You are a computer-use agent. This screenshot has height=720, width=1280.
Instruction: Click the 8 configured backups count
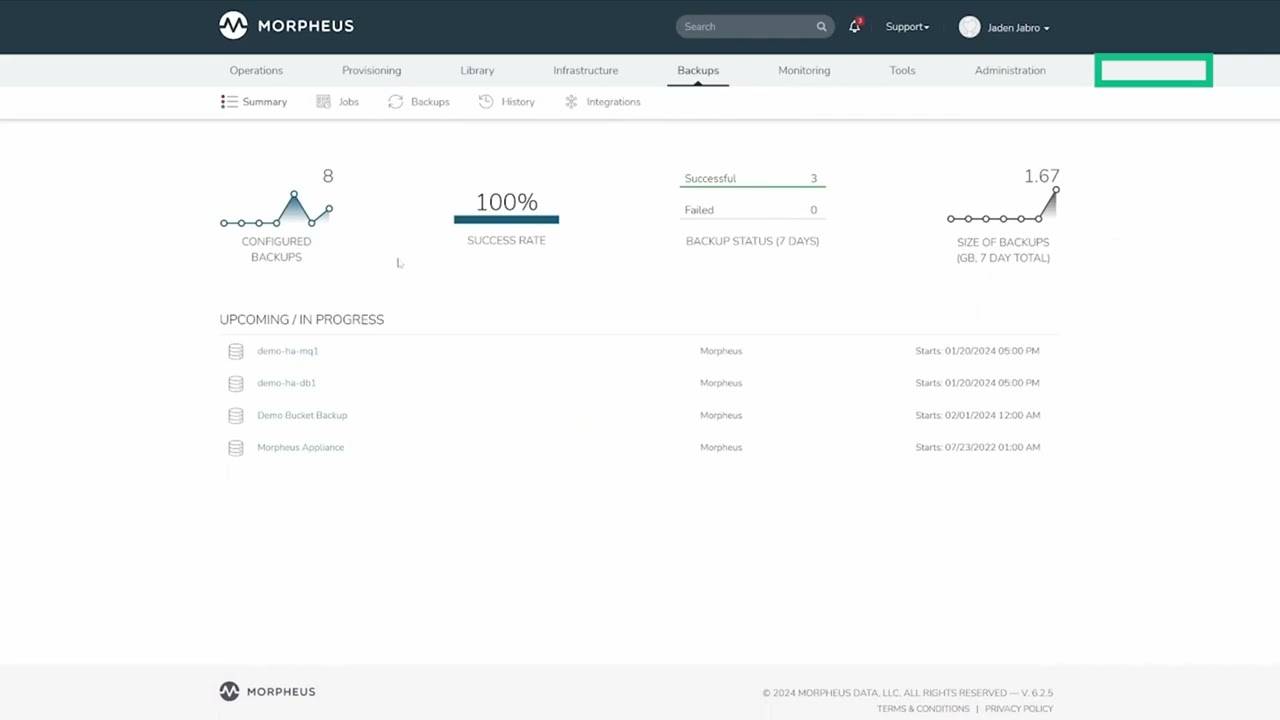tap(328, 176)
